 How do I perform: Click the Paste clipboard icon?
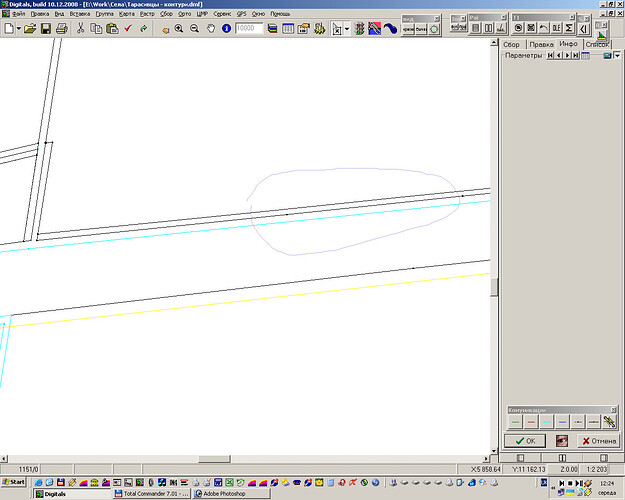(112, 29)
